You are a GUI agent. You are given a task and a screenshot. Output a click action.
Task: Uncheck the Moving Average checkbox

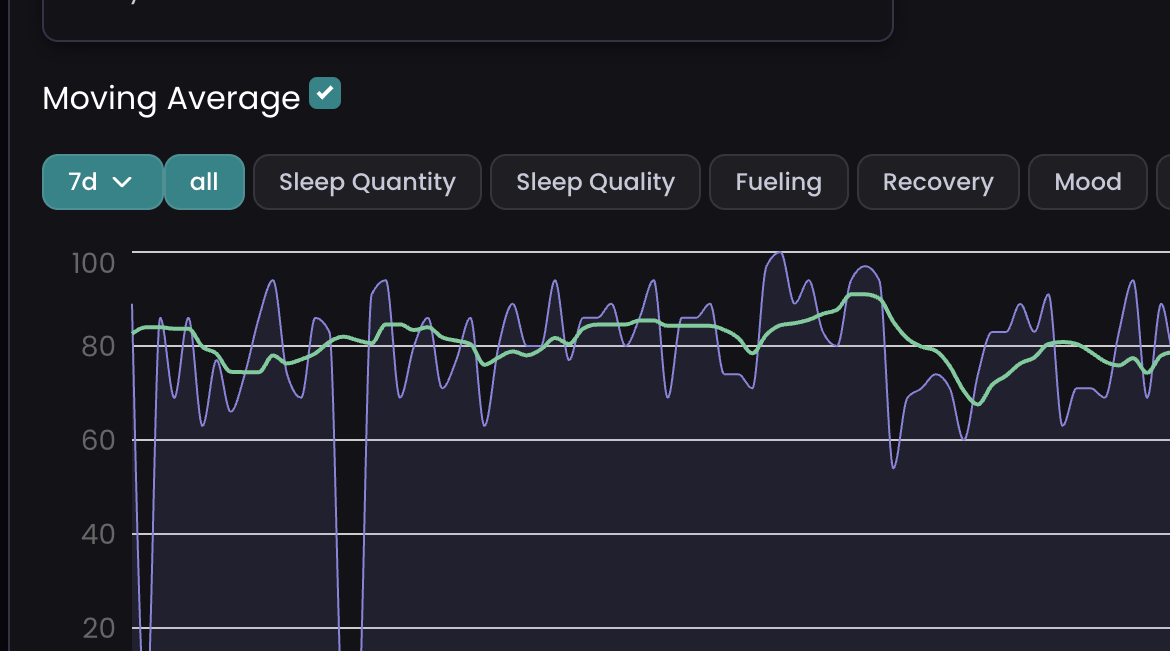[x=325, y=93]
